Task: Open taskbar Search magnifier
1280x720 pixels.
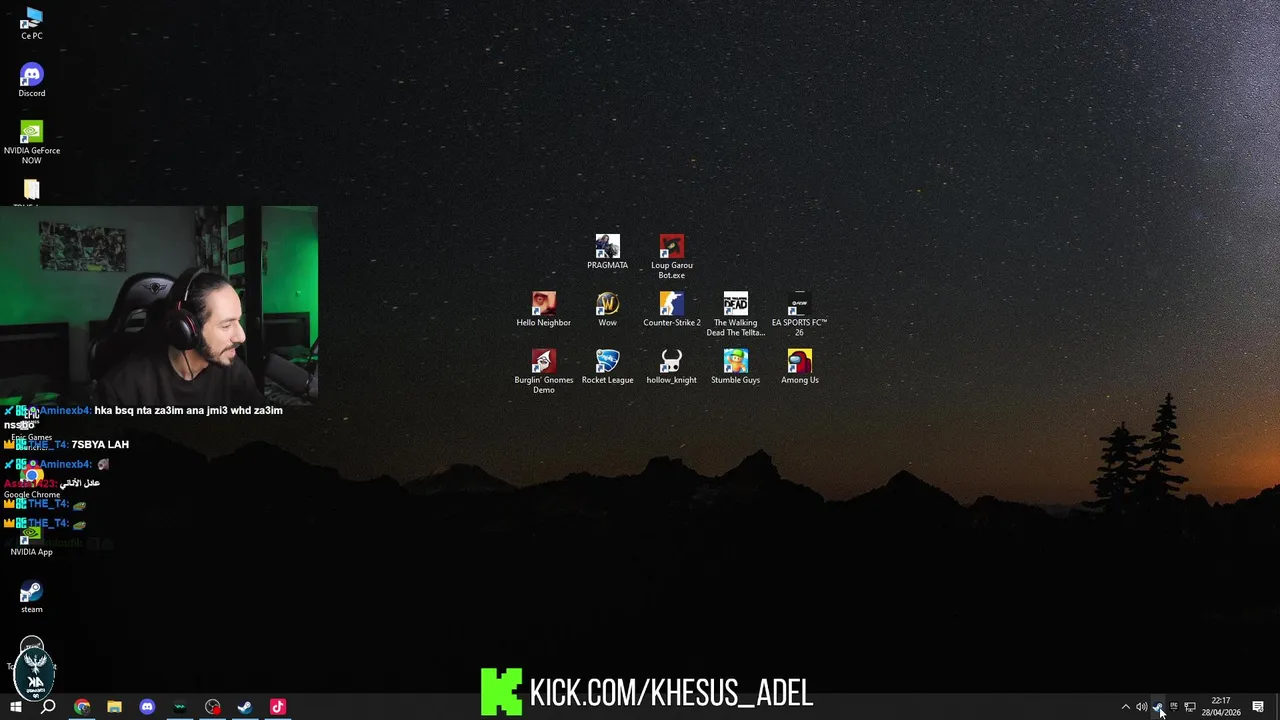Action: 47,707
